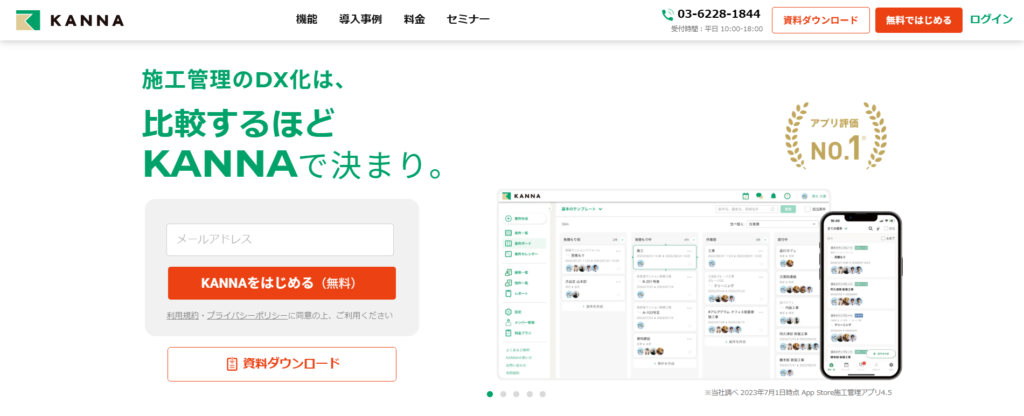Click the smartphone app preview image

861,295
